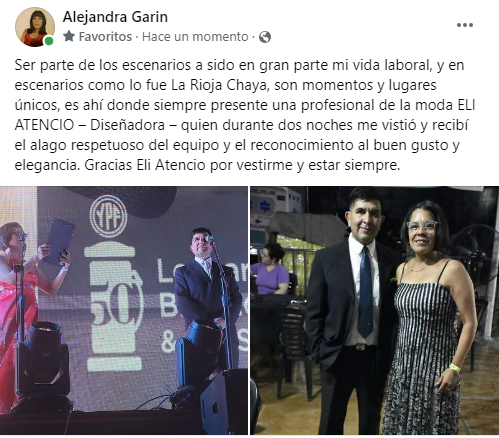Open Alejandra Garin's profile picture
The image size is (499, 438).
pos(35,27)
